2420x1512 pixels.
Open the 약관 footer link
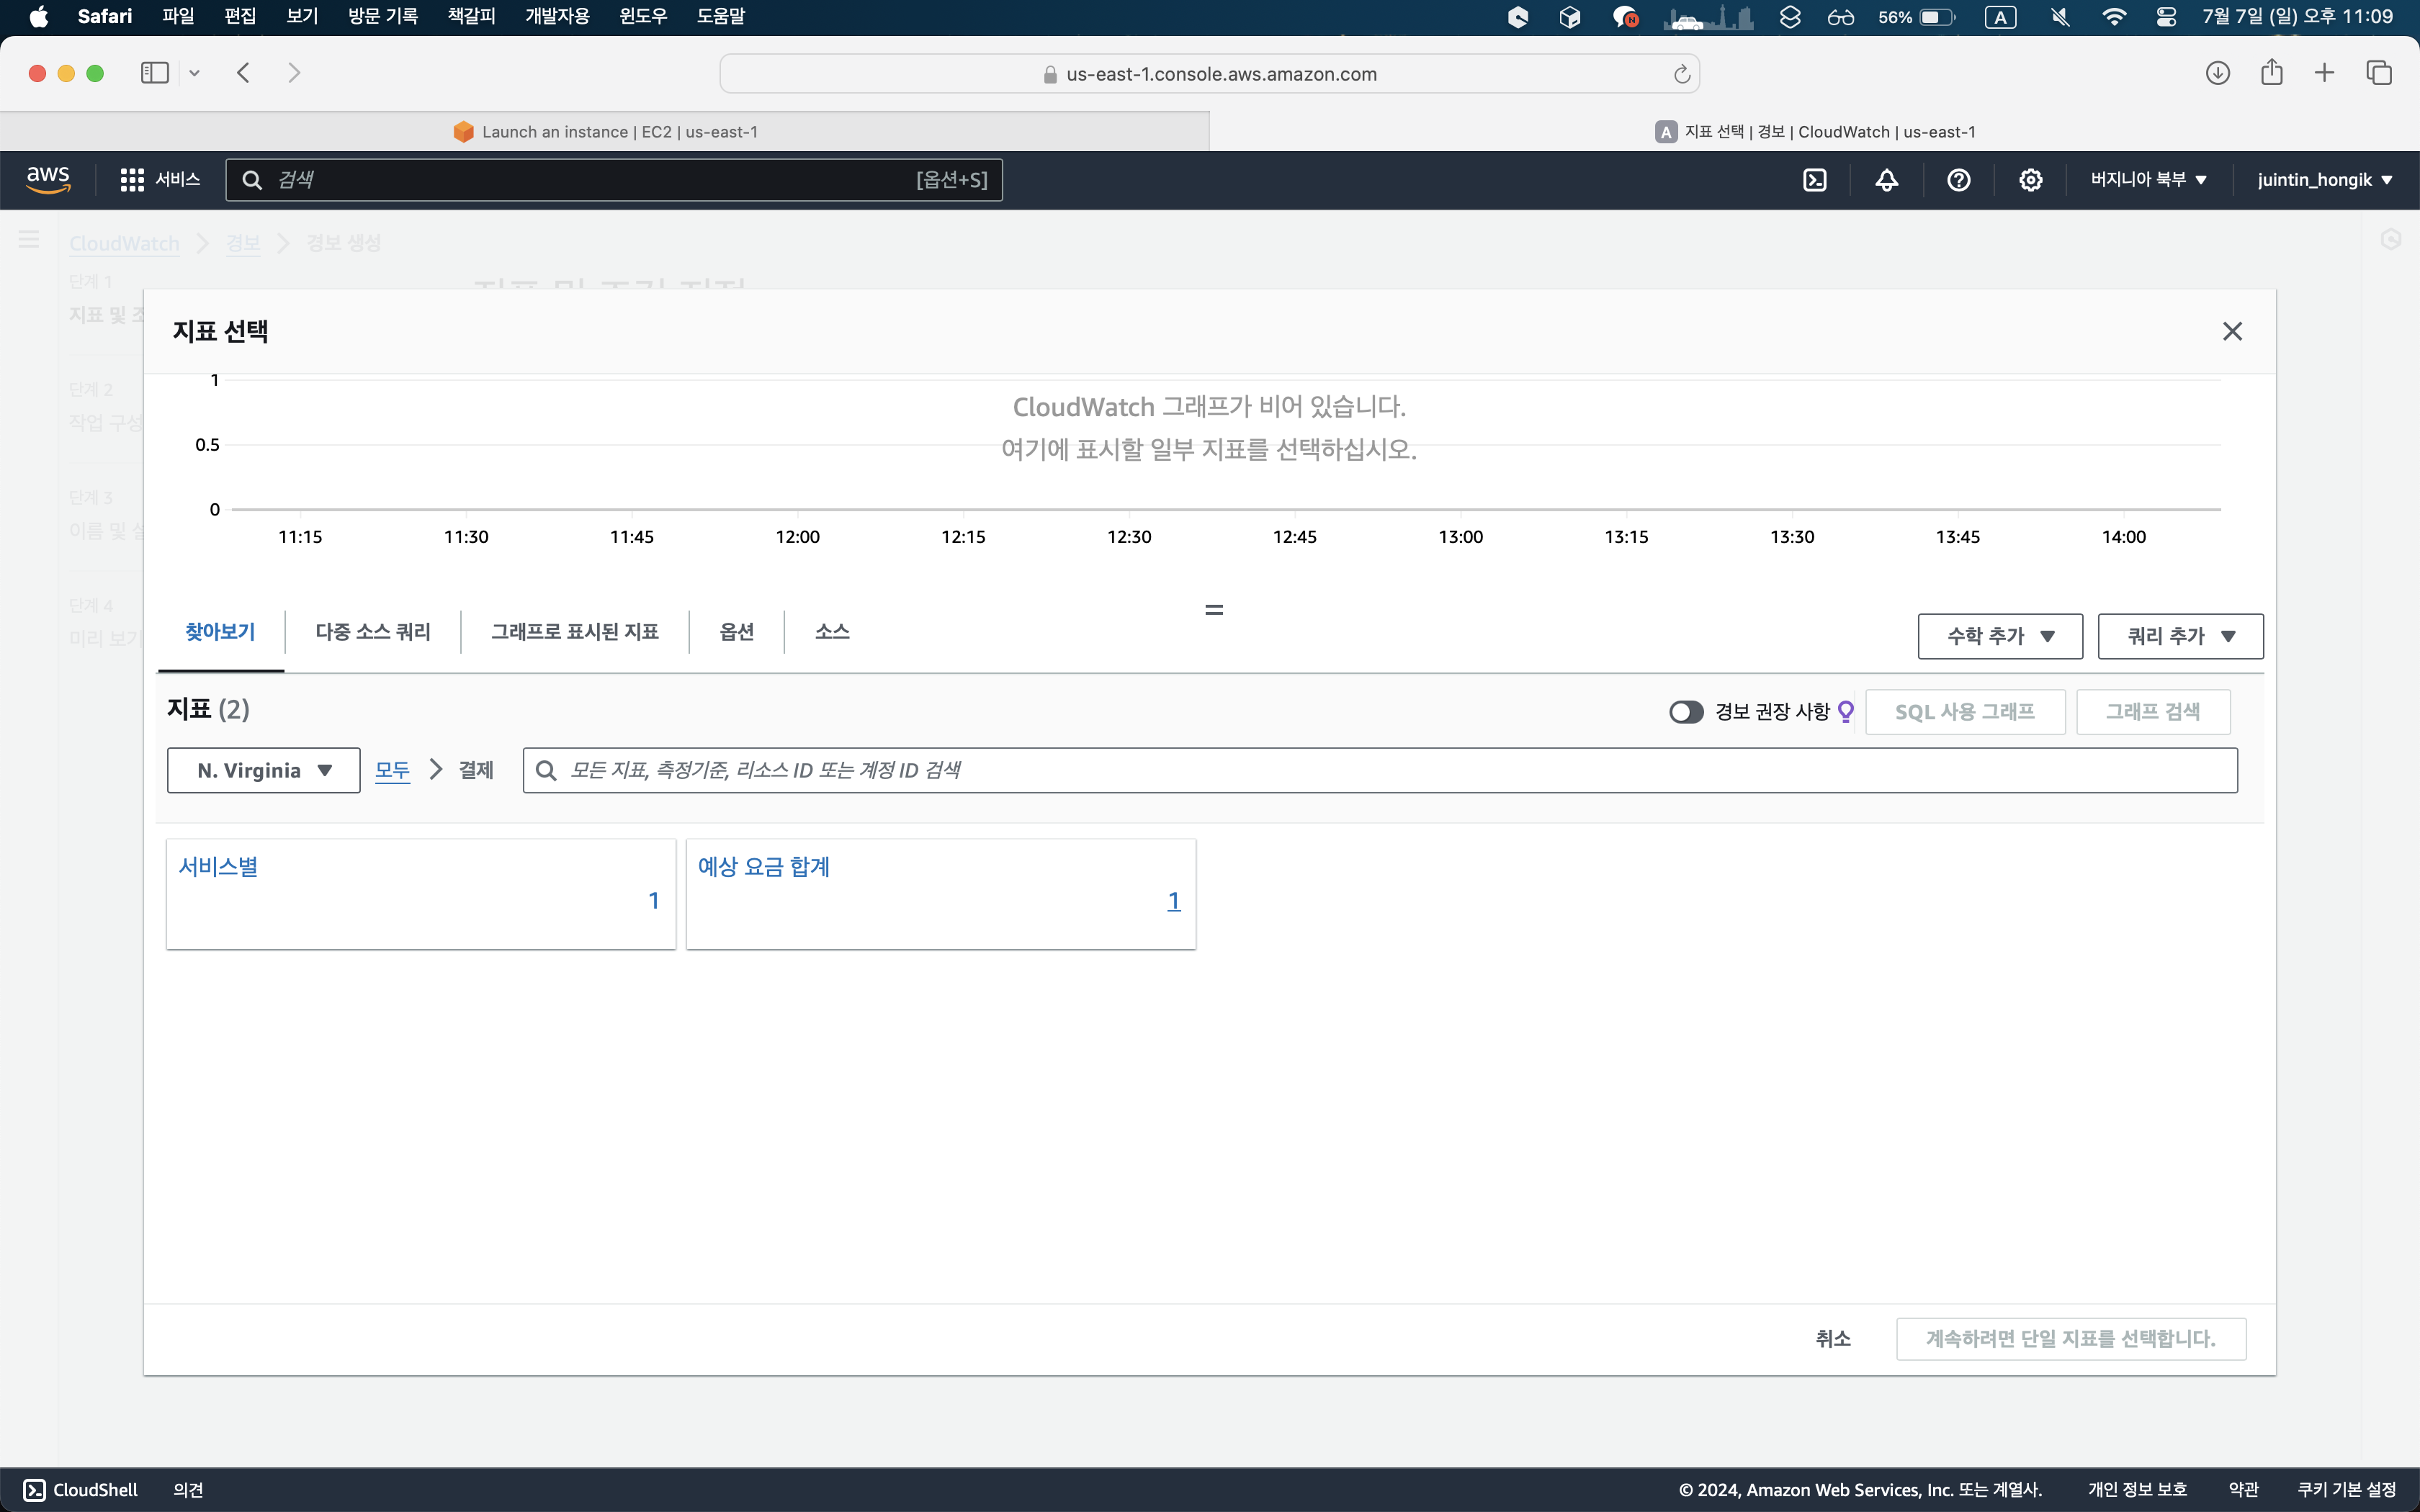tap(2244, 1490)
